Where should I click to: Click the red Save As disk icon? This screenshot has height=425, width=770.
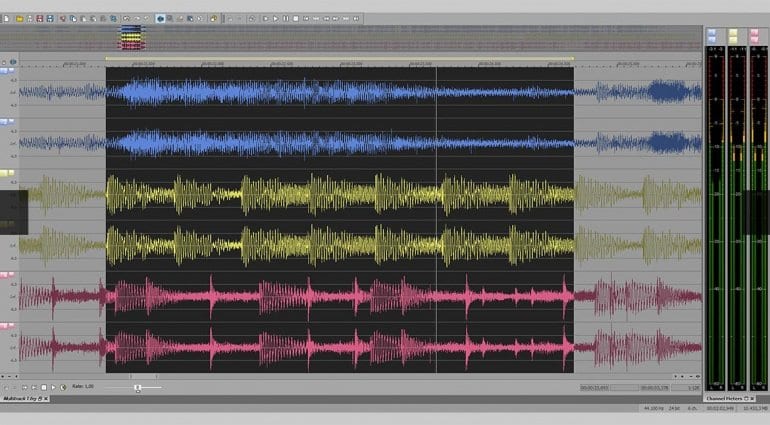point(40,19)
